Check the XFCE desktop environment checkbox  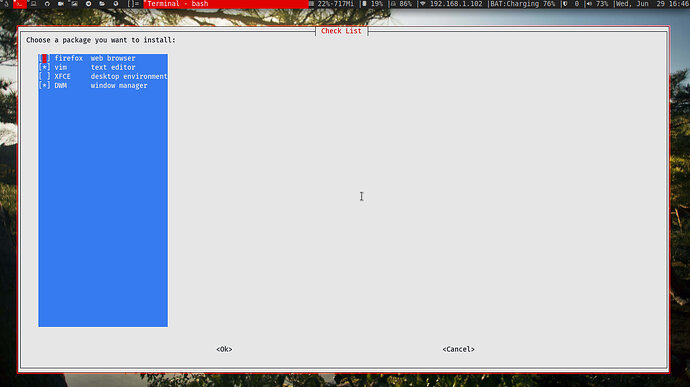coord(44,77)
